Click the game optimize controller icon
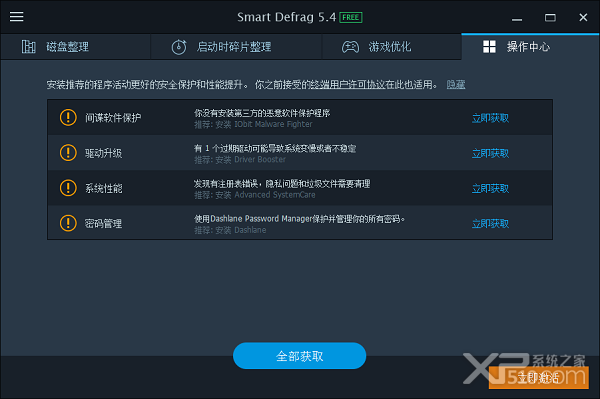600x399 pixels. (350, 47)
